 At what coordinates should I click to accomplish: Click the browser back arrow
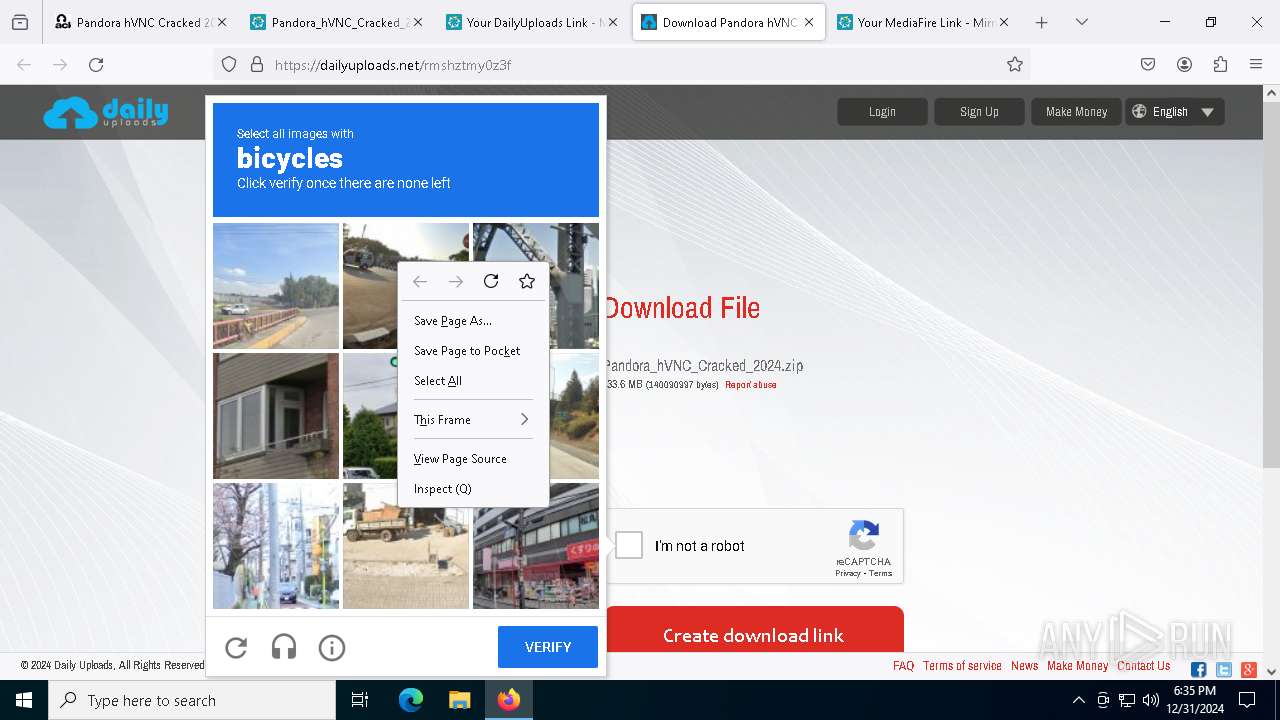pyautogui.click(x=24, y=64)
